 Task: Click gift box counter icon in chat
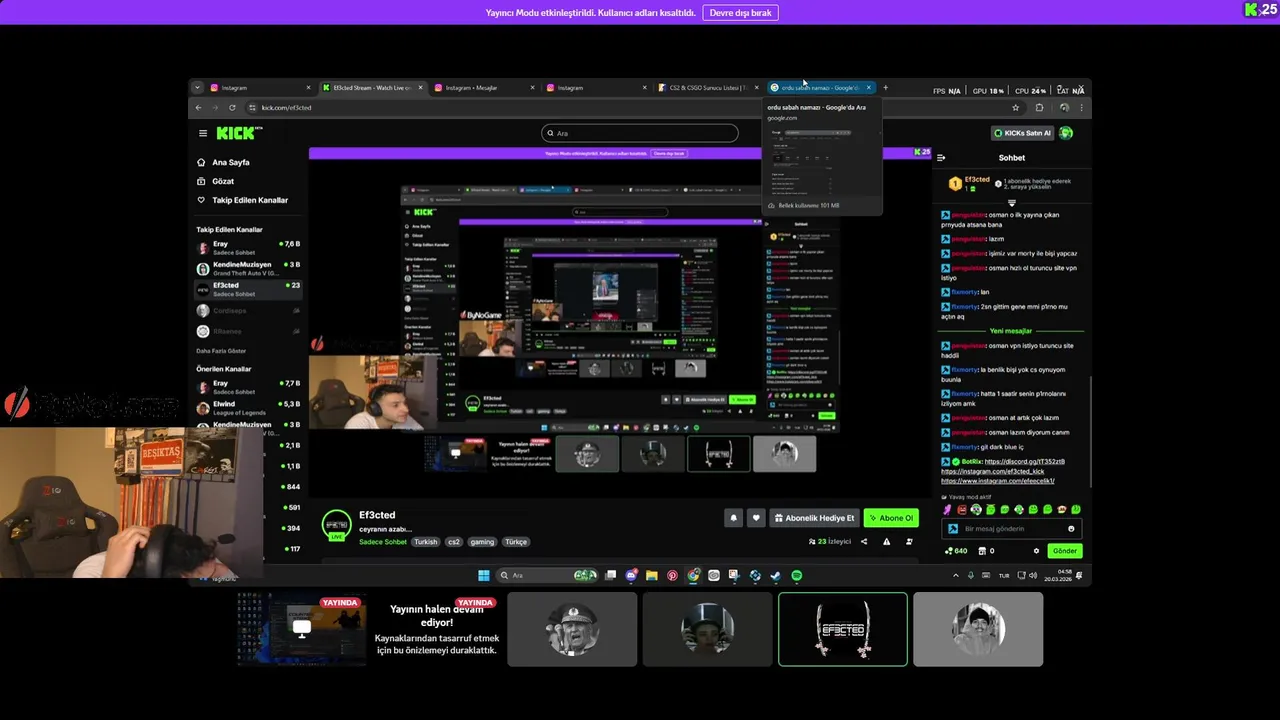coord(984,551)
